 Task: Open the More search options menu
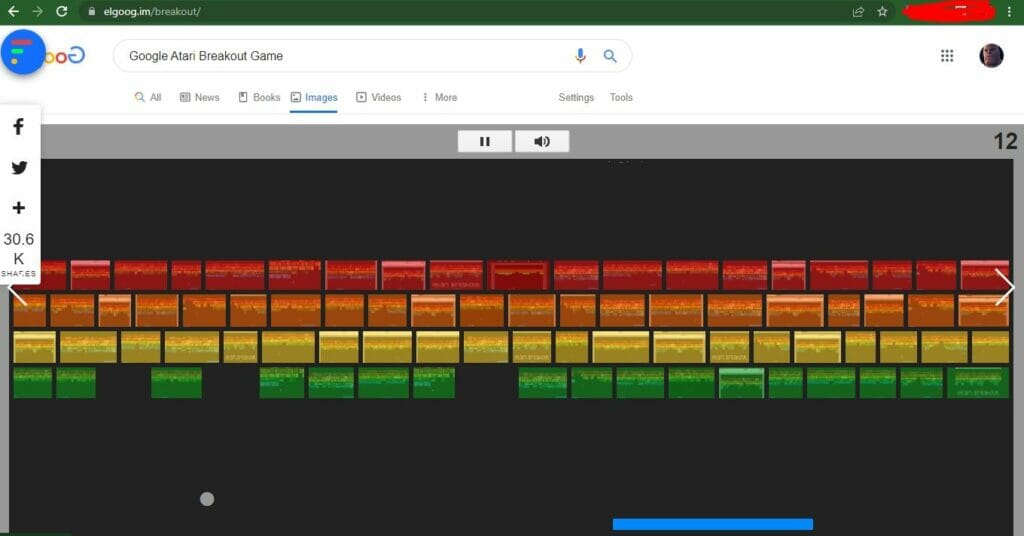pyautogui.click(x=439, y=98)
